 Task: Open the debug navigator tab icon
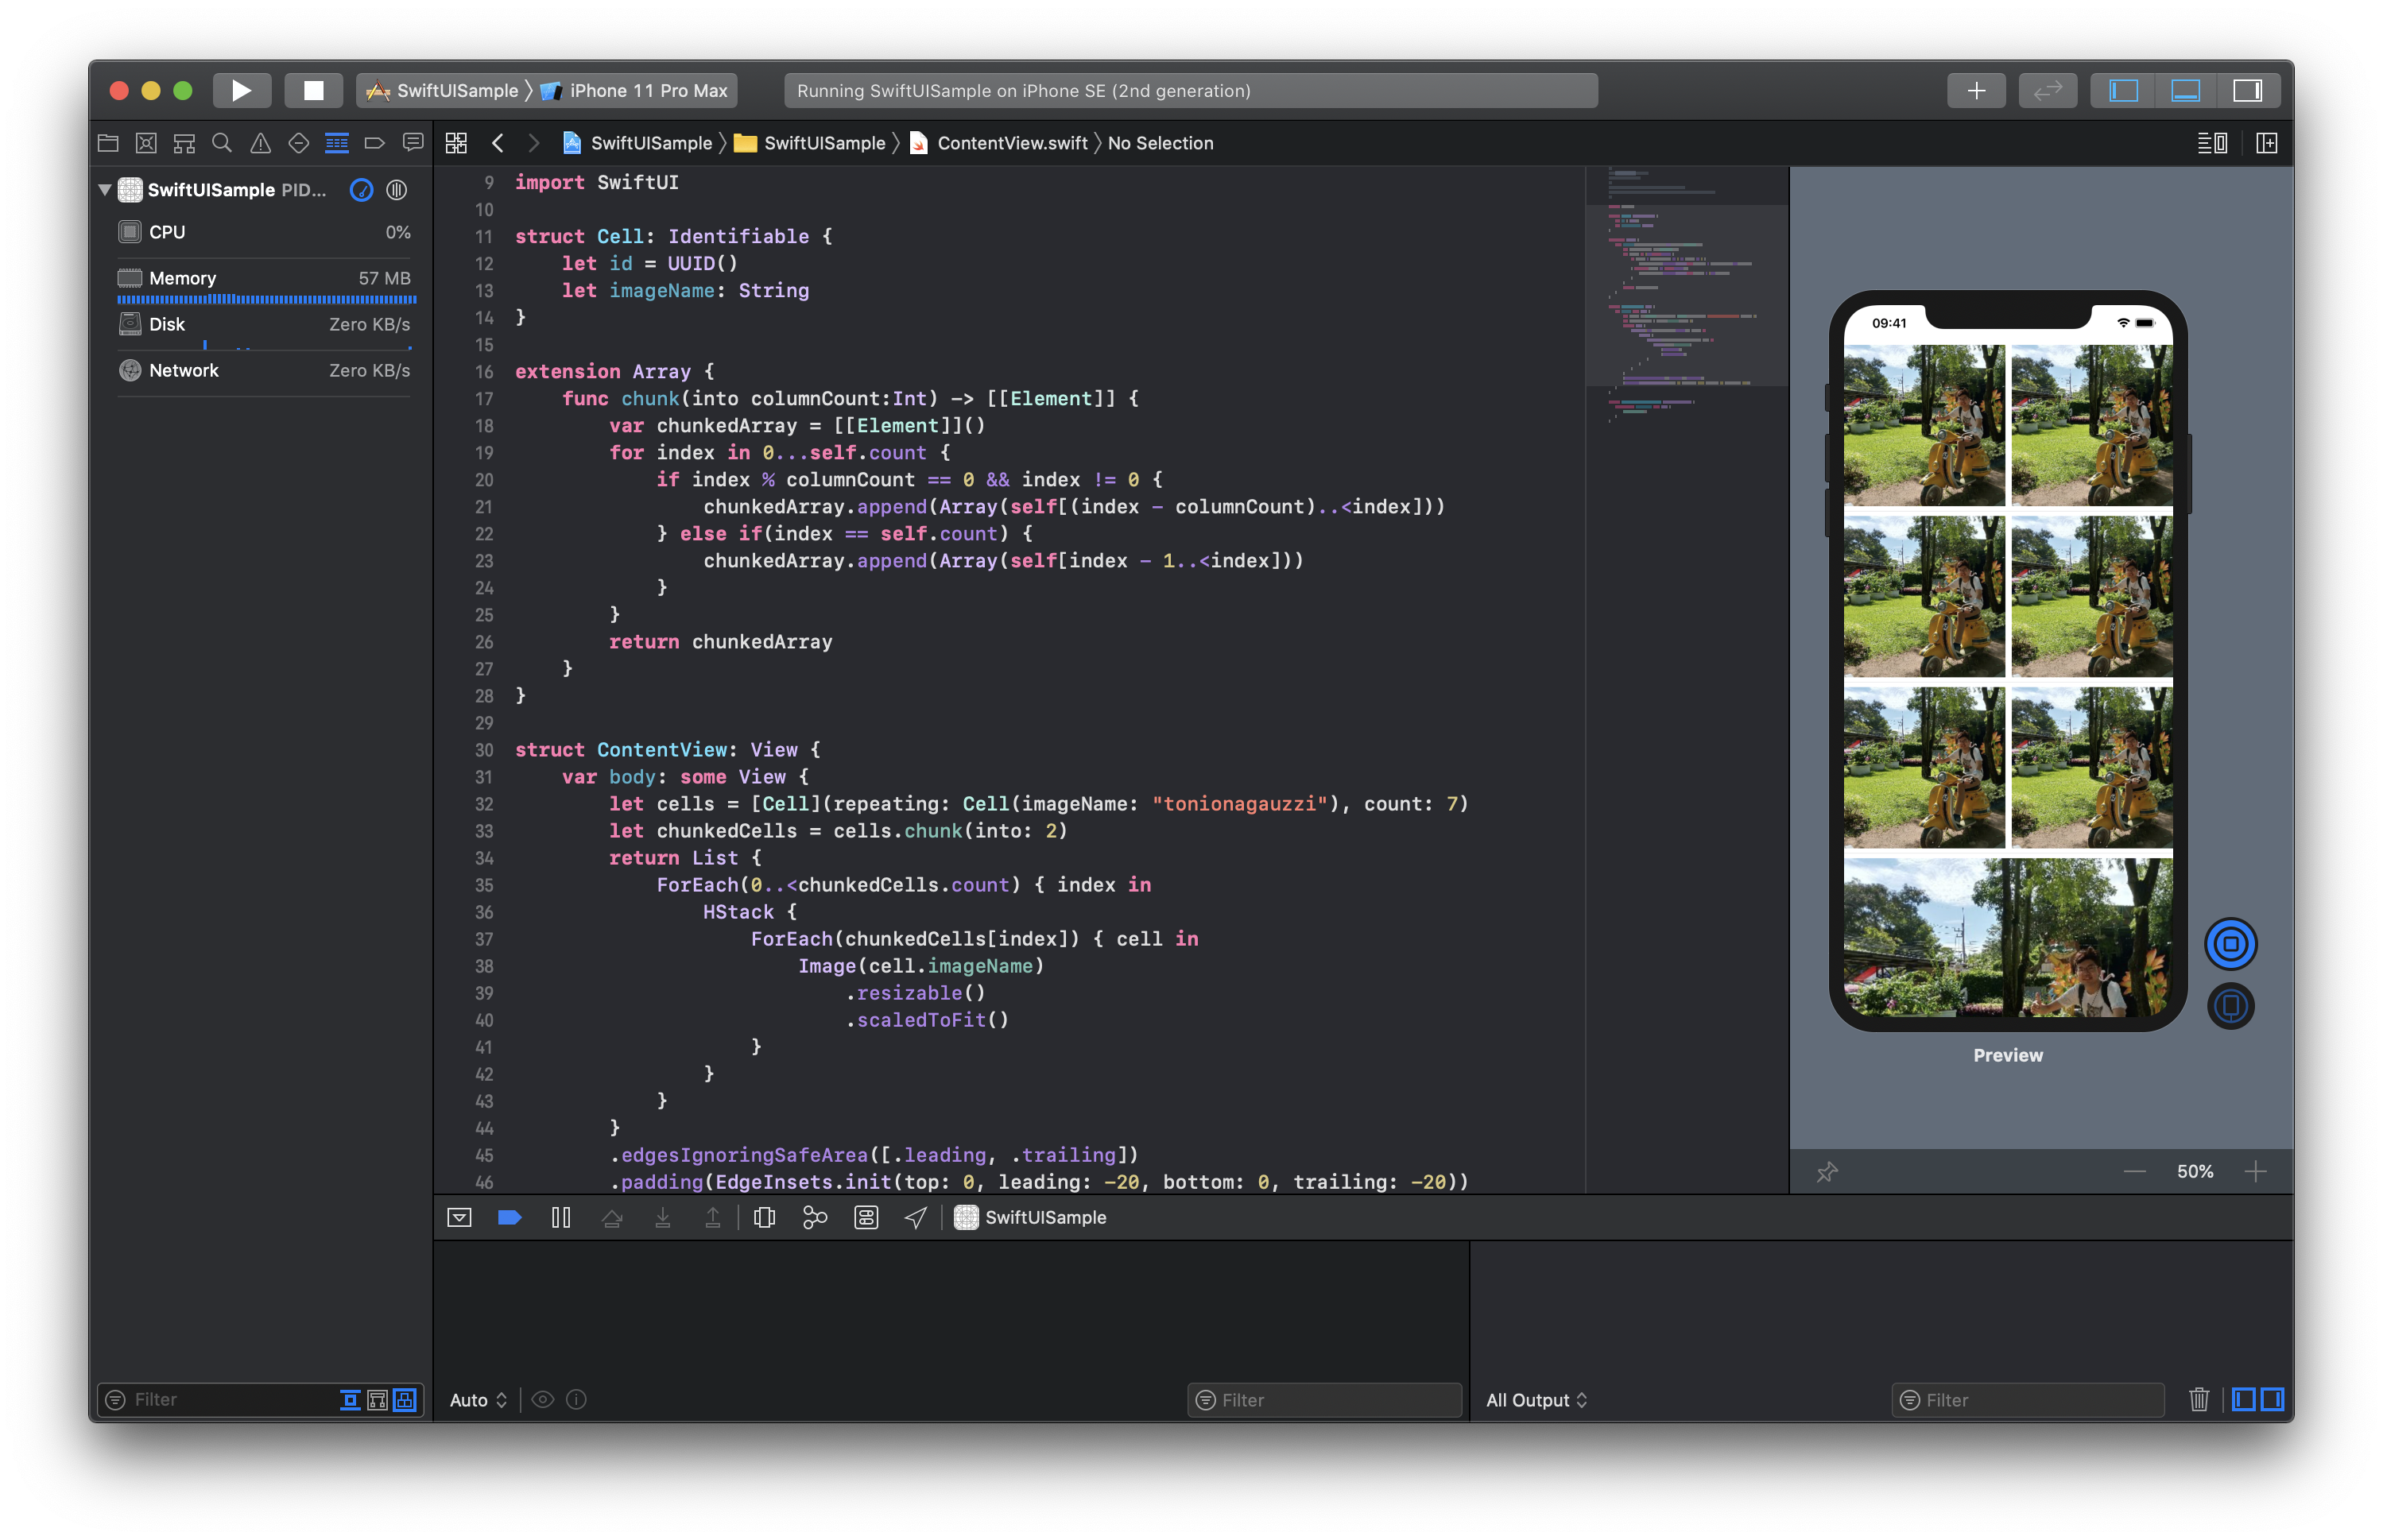pyautogui.click(x=337, y=143)
